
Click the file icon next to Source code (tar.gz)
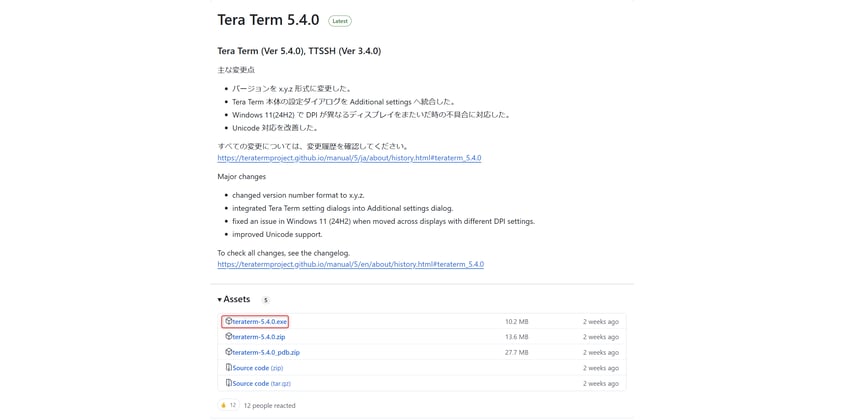coord(228,383)
